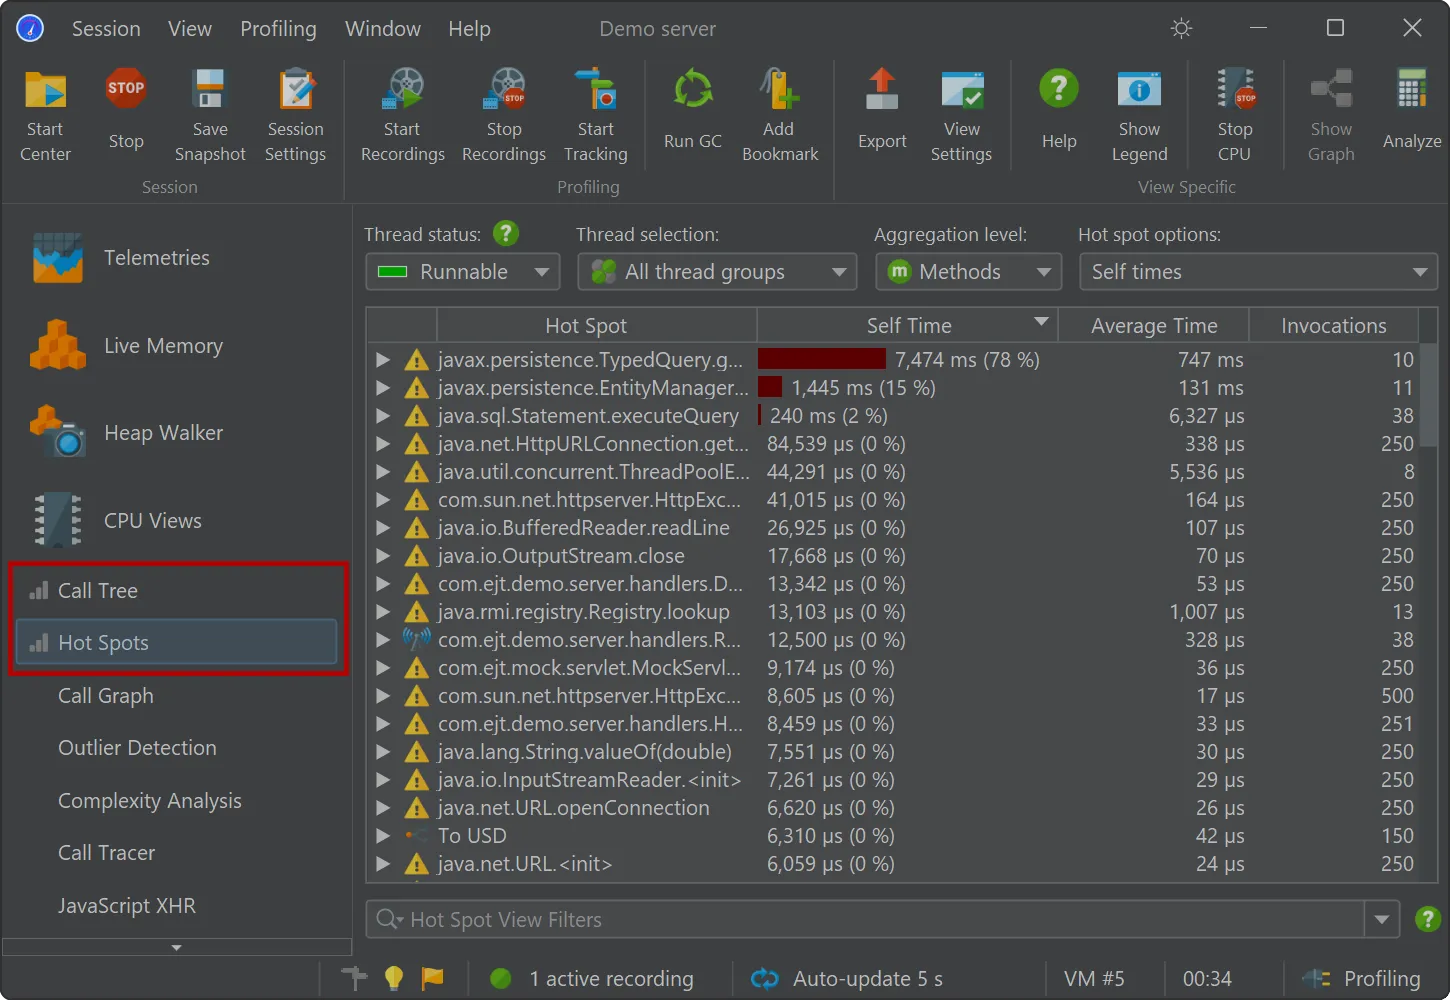
Task: Open the Session menu
Action: (x=106, y=29)
